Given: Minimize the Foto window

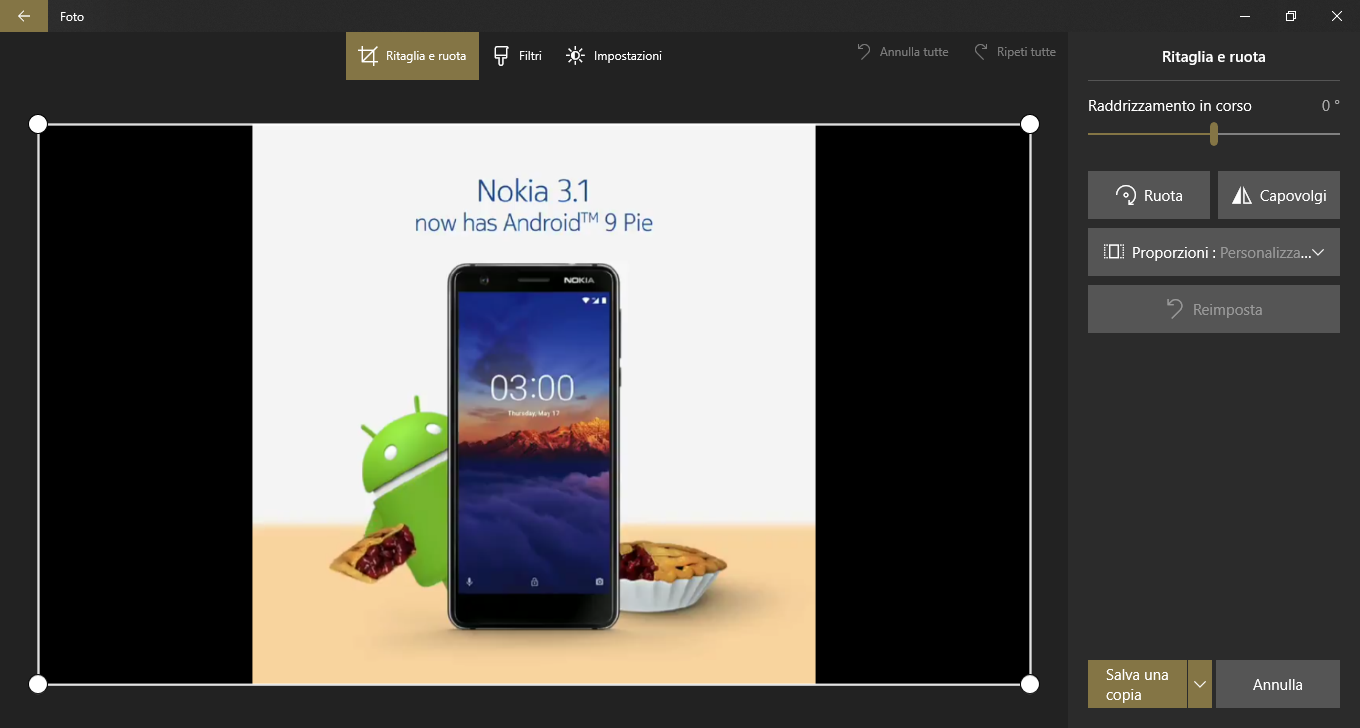Looking at the screenshot, I should tap(1246, 16).
